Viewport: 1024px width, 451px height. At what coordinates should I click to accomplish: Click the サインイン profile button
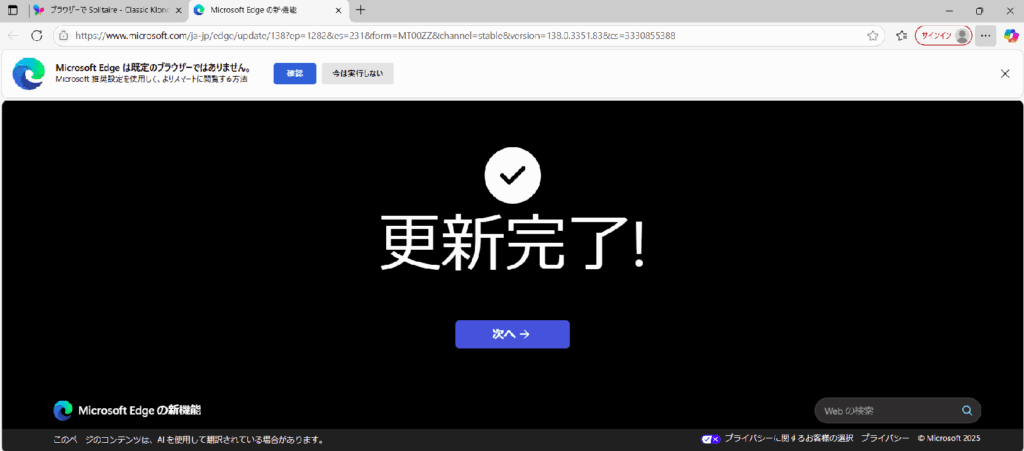943,35
